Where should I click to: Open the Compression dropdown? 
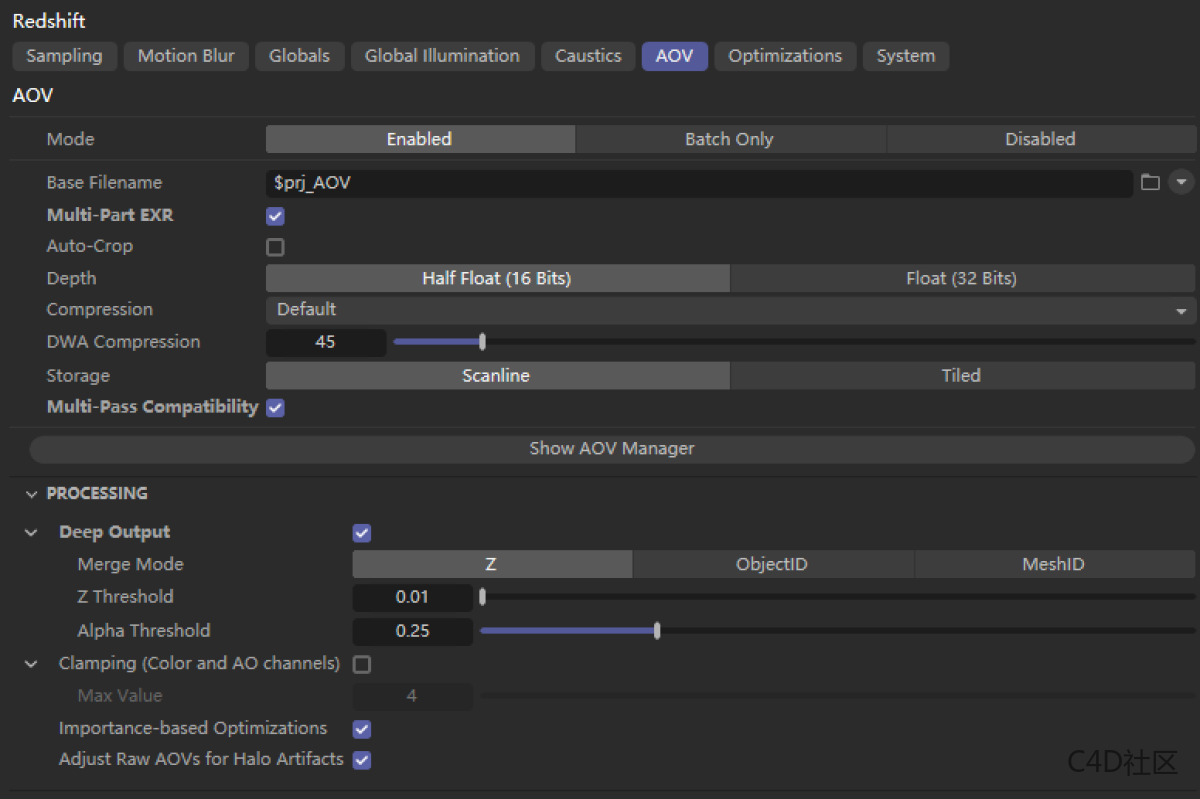(730, 310)
